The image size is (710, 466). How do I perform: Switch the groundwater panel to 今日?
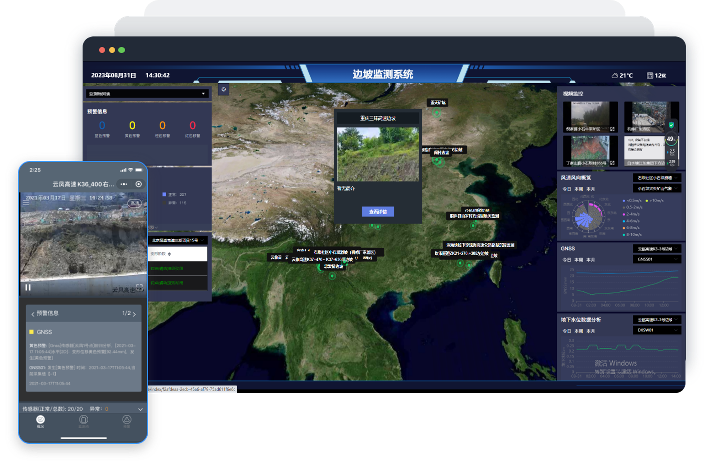coord(566,331)
